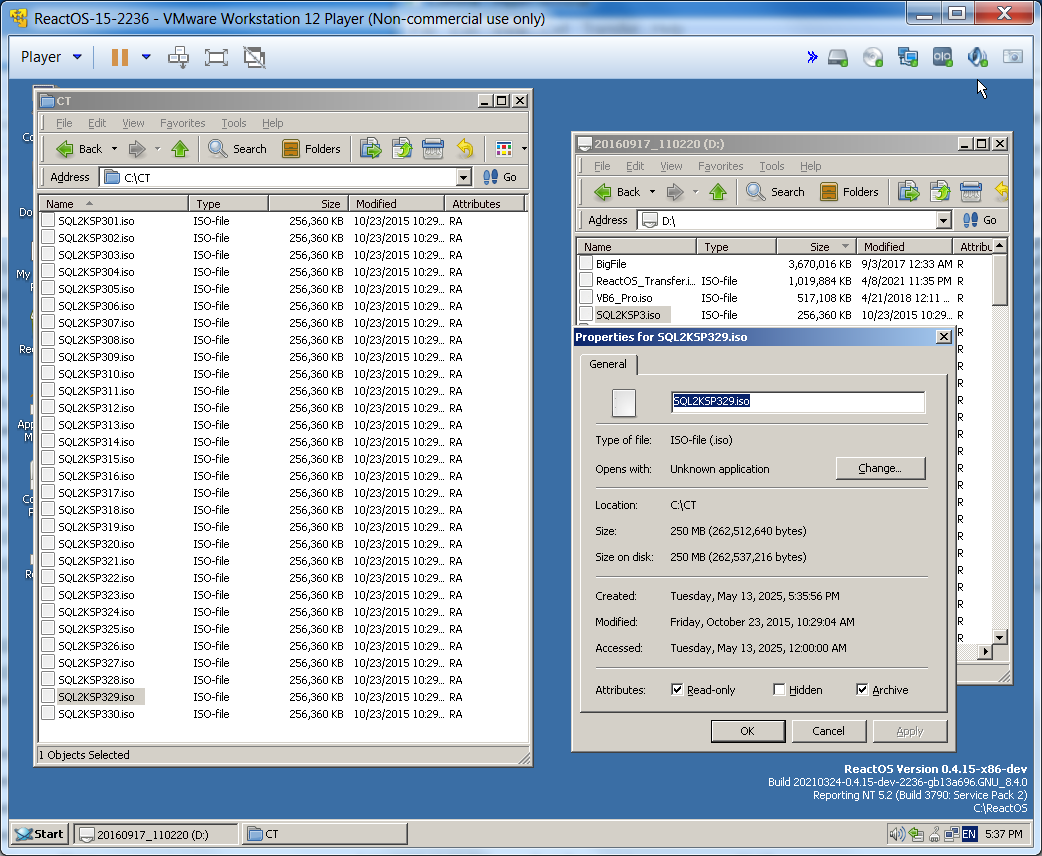Image resolution: width=1042 pixels, height=856 pixels.
Task: Click the Delete icon in the D: window toolbar
Action: coord(971,192)
